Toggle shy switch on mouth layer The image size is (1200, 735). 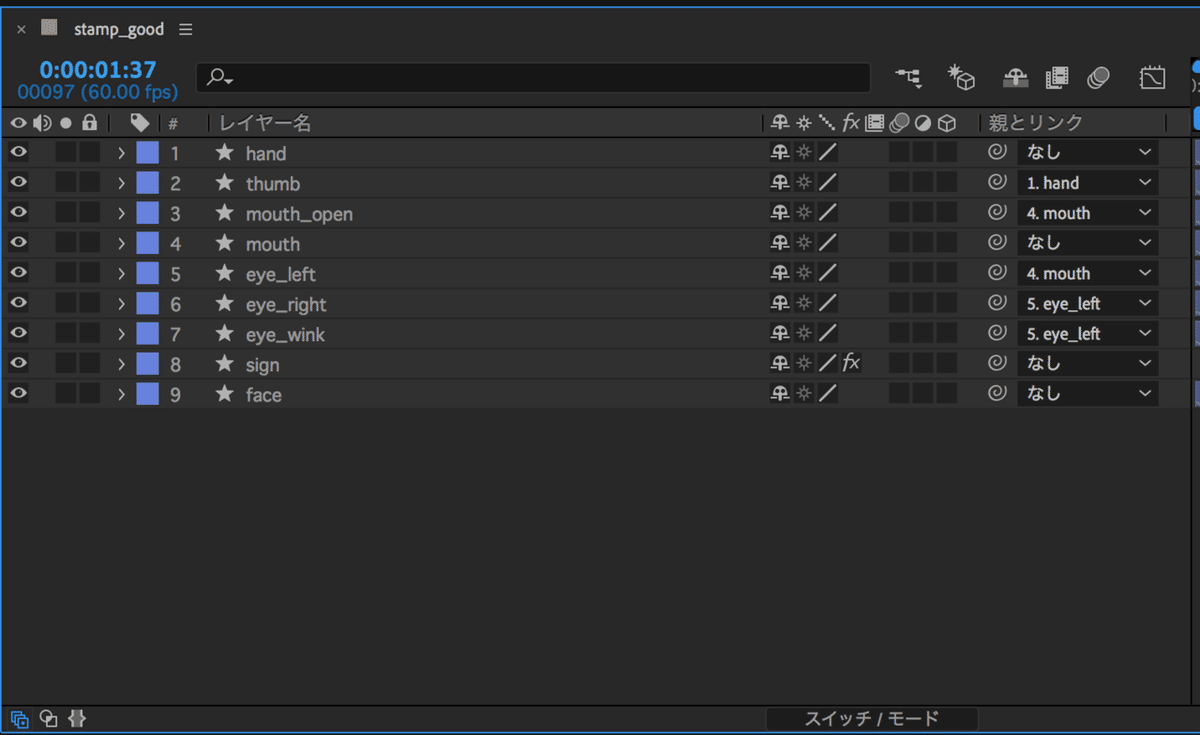tap(780, 243)
